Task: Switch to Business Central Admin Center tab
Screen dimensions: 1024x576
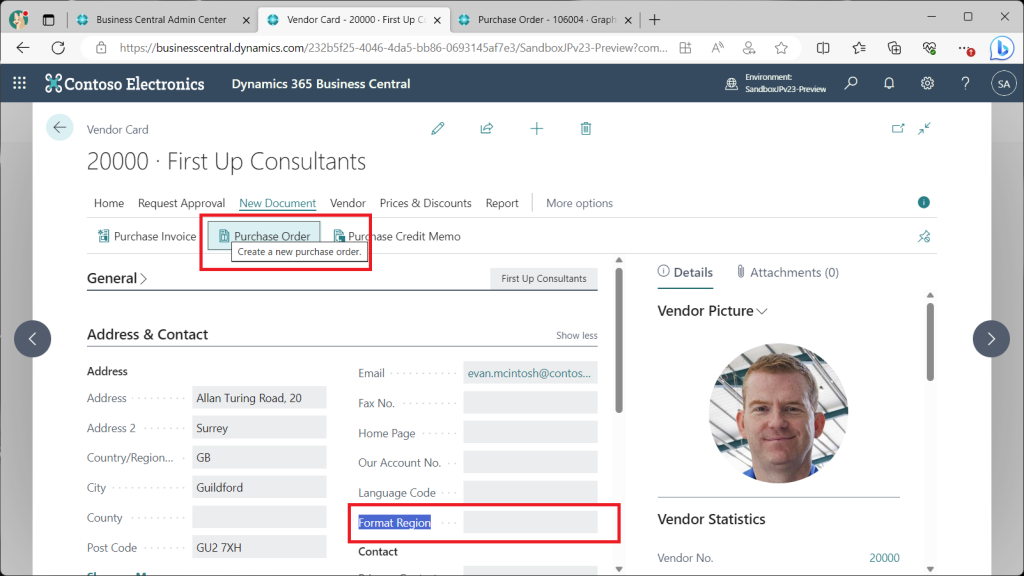Action: pos(161,20)
